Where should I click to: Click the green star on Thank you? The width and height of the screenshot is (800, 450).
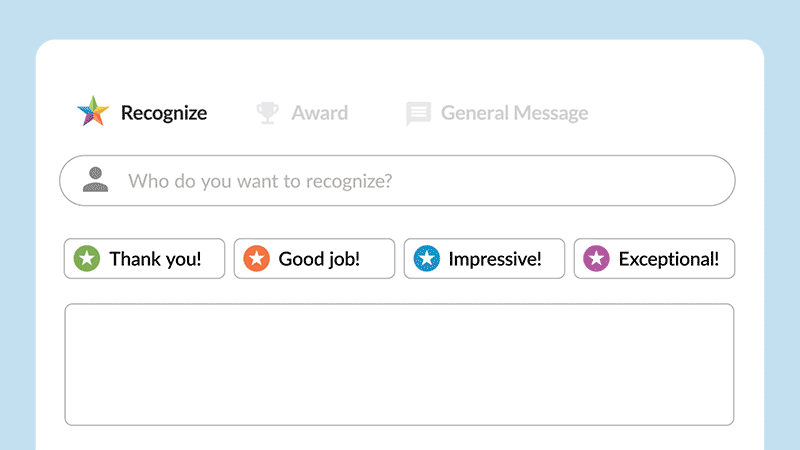coord(87,258)
